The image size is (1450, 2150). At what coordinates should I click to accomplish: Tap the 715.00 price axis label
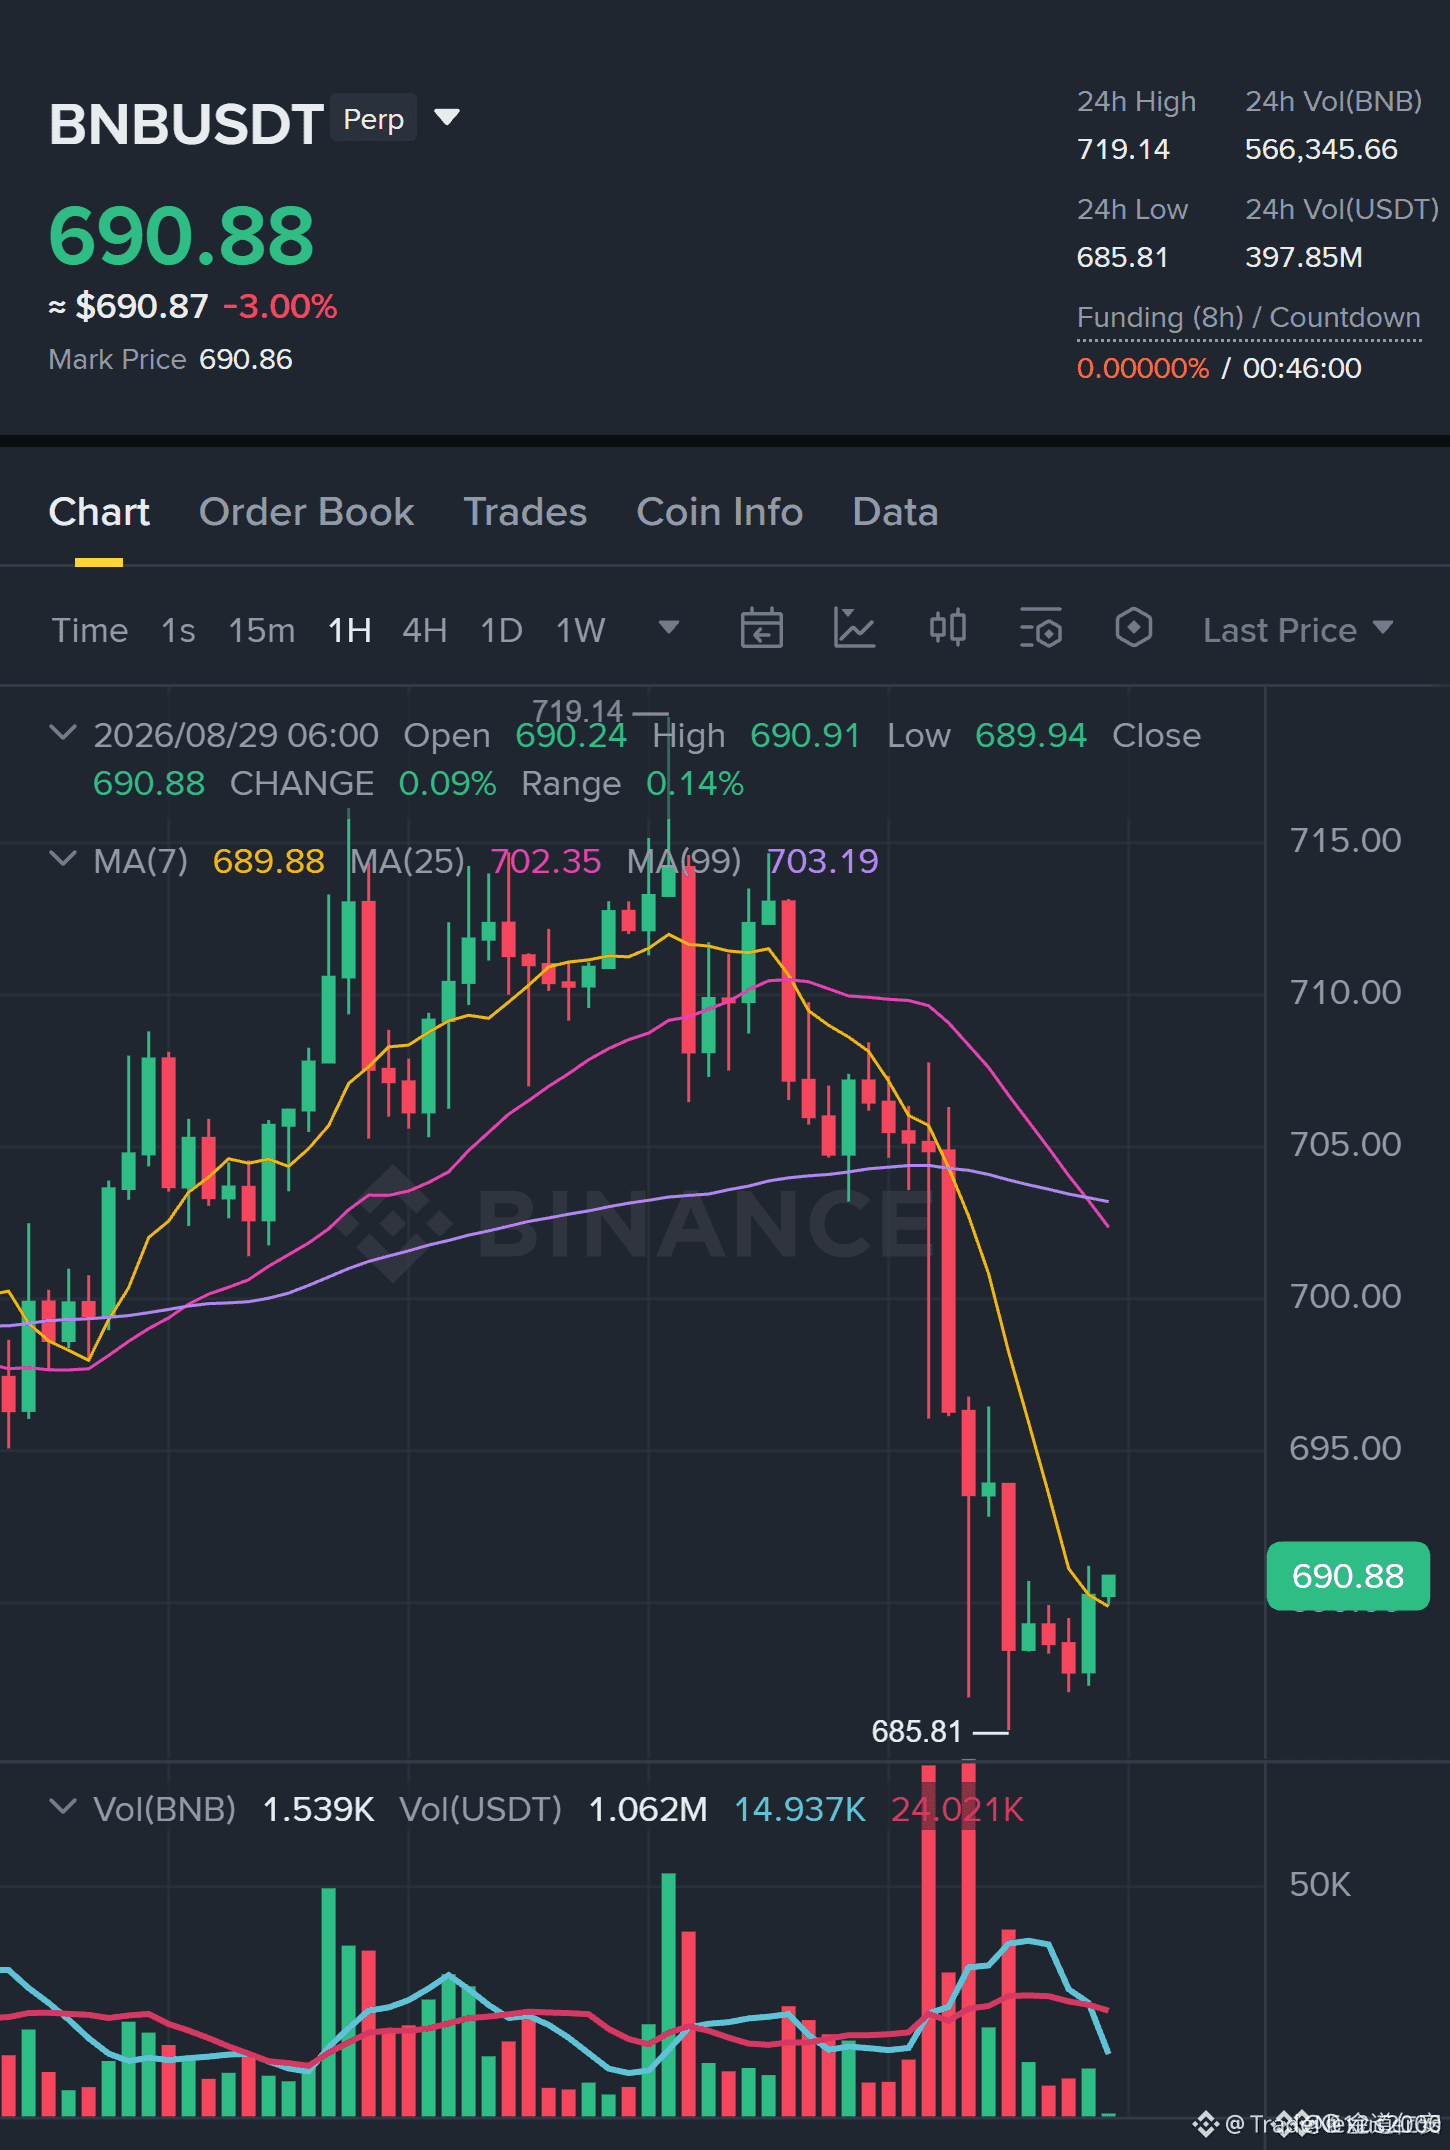pyautogui.click(x=1345, y=840)
